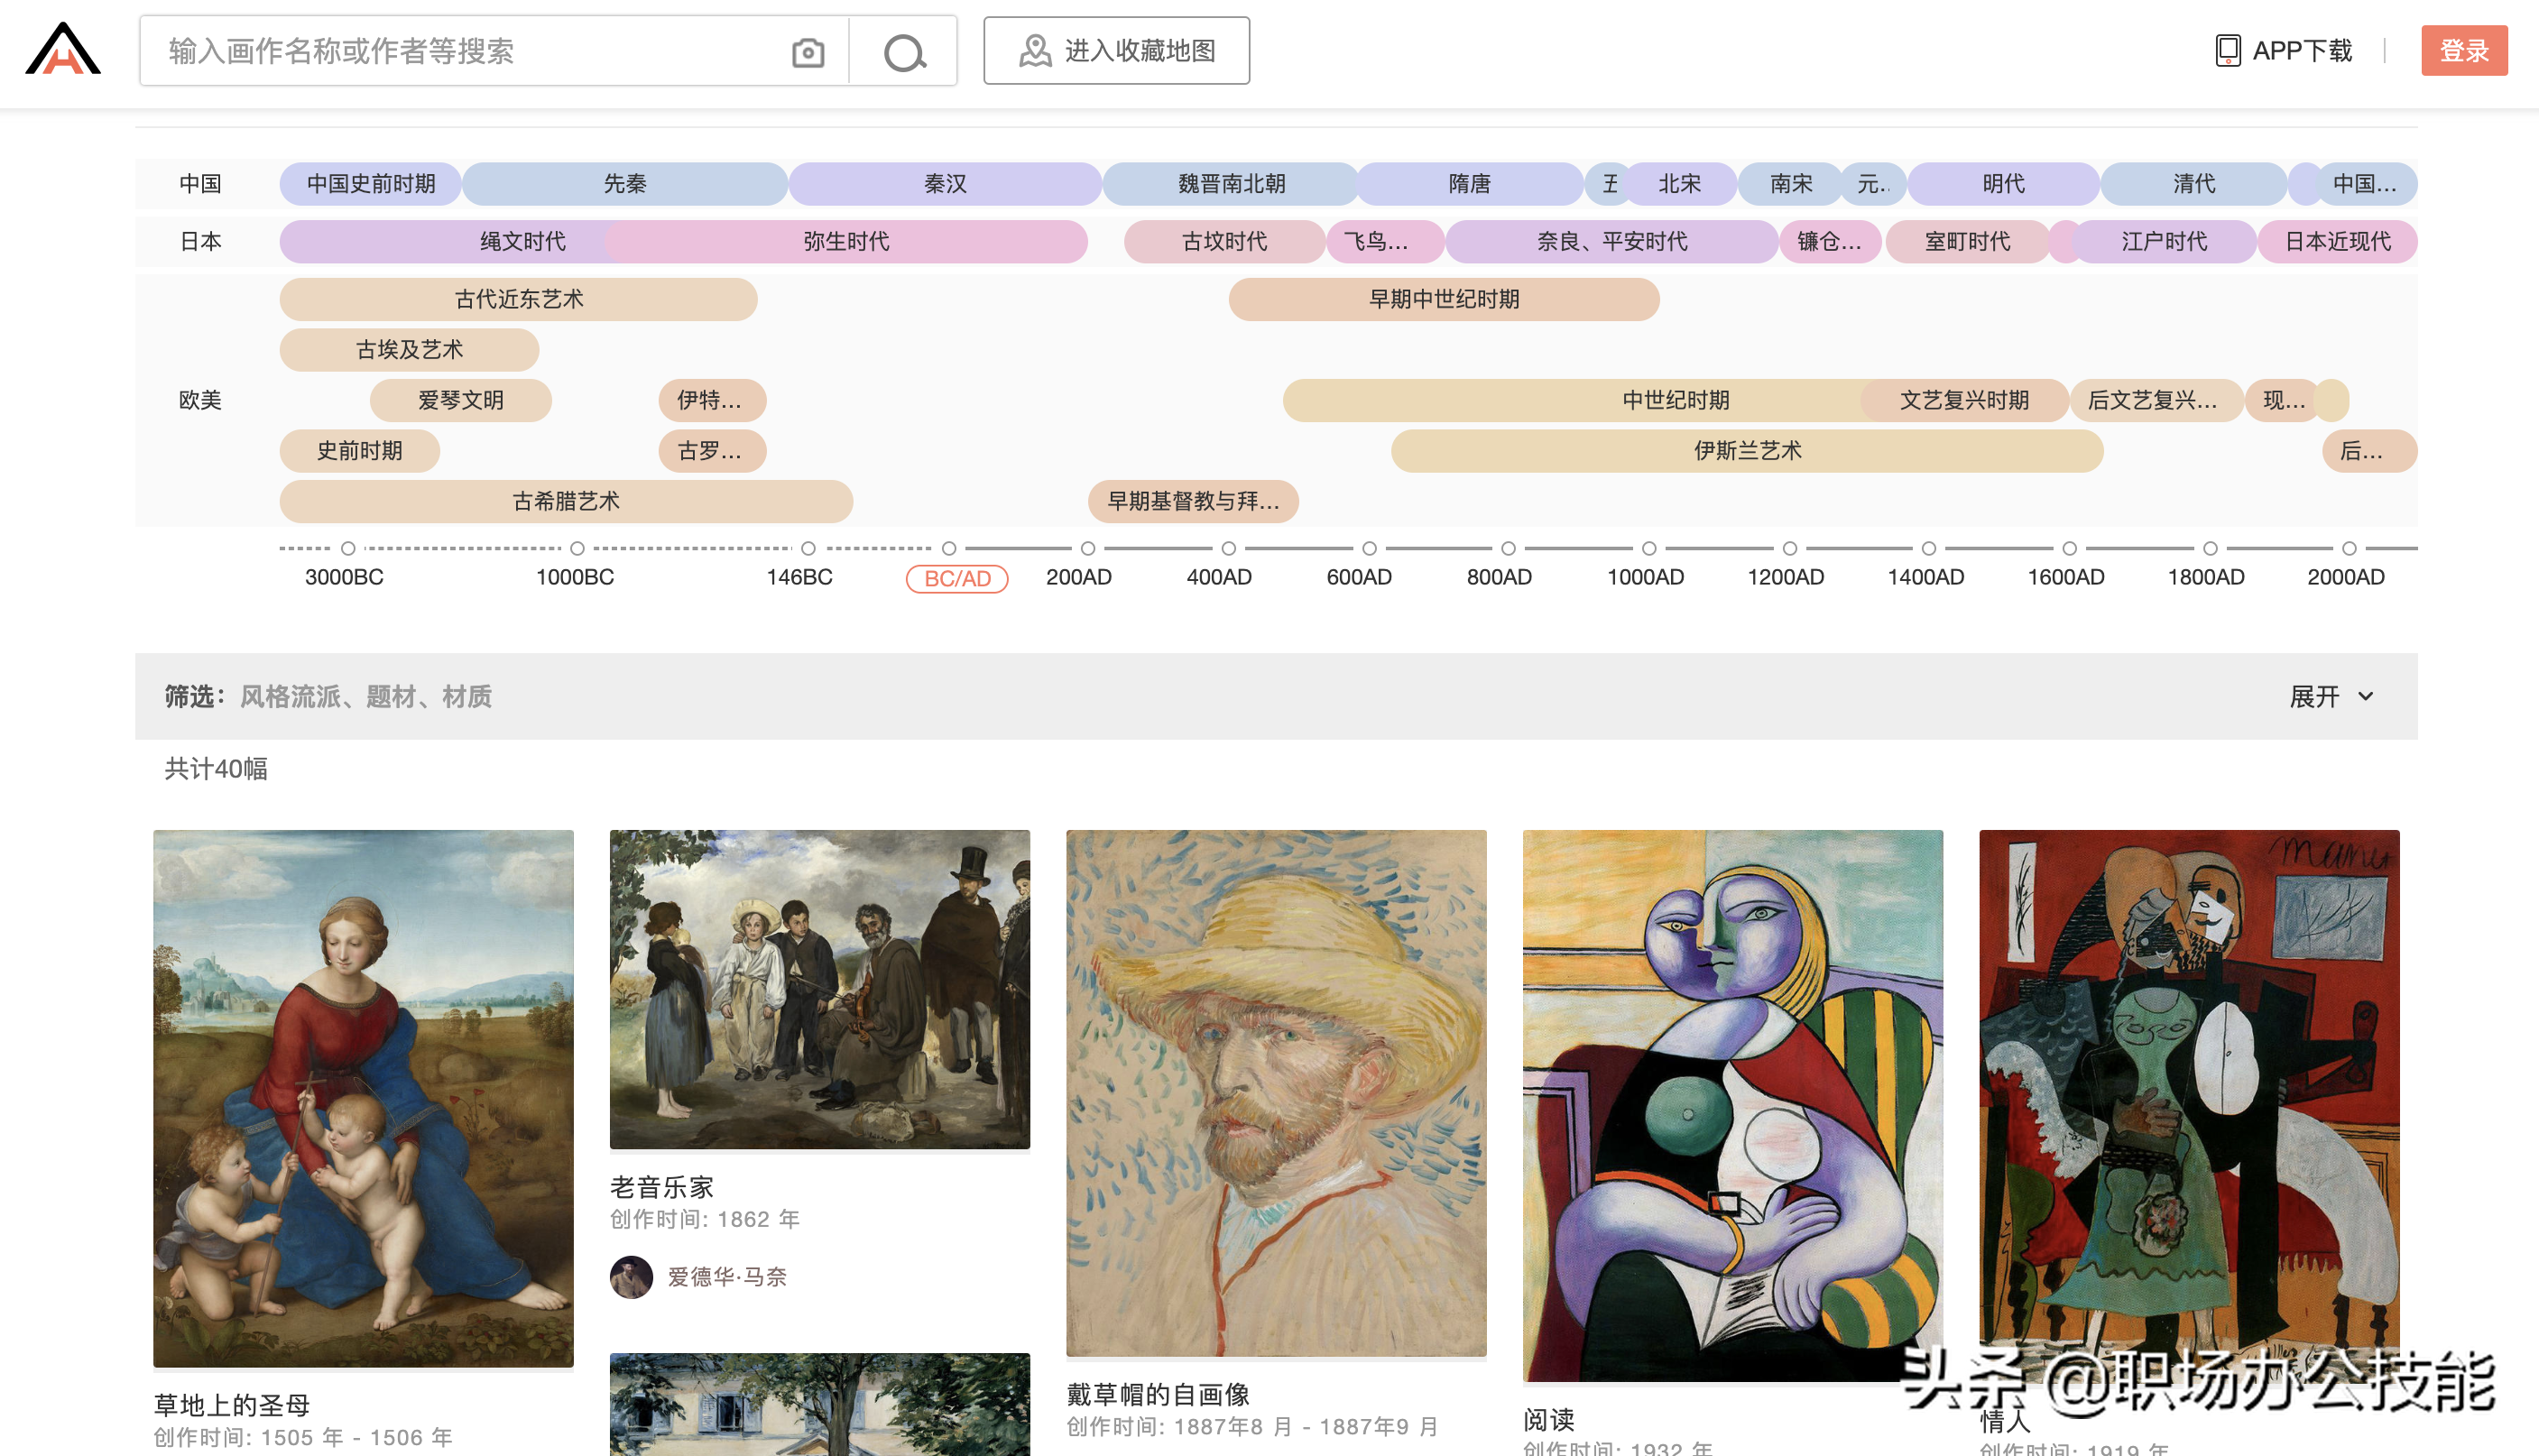2539x1456 pixels.
Task: Select the 秦汉 period tag
Action: [x=945, y=184]
